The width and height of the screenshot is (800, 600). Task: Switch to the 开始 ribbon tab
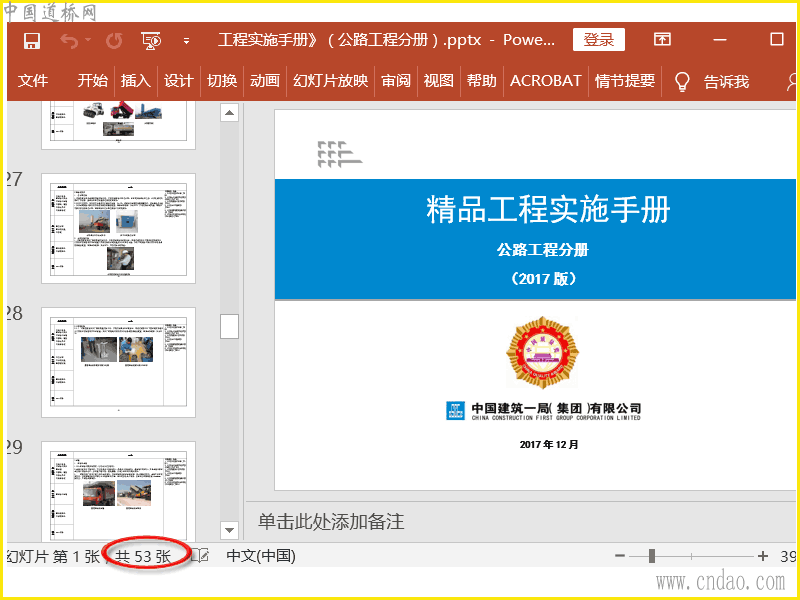93,81
